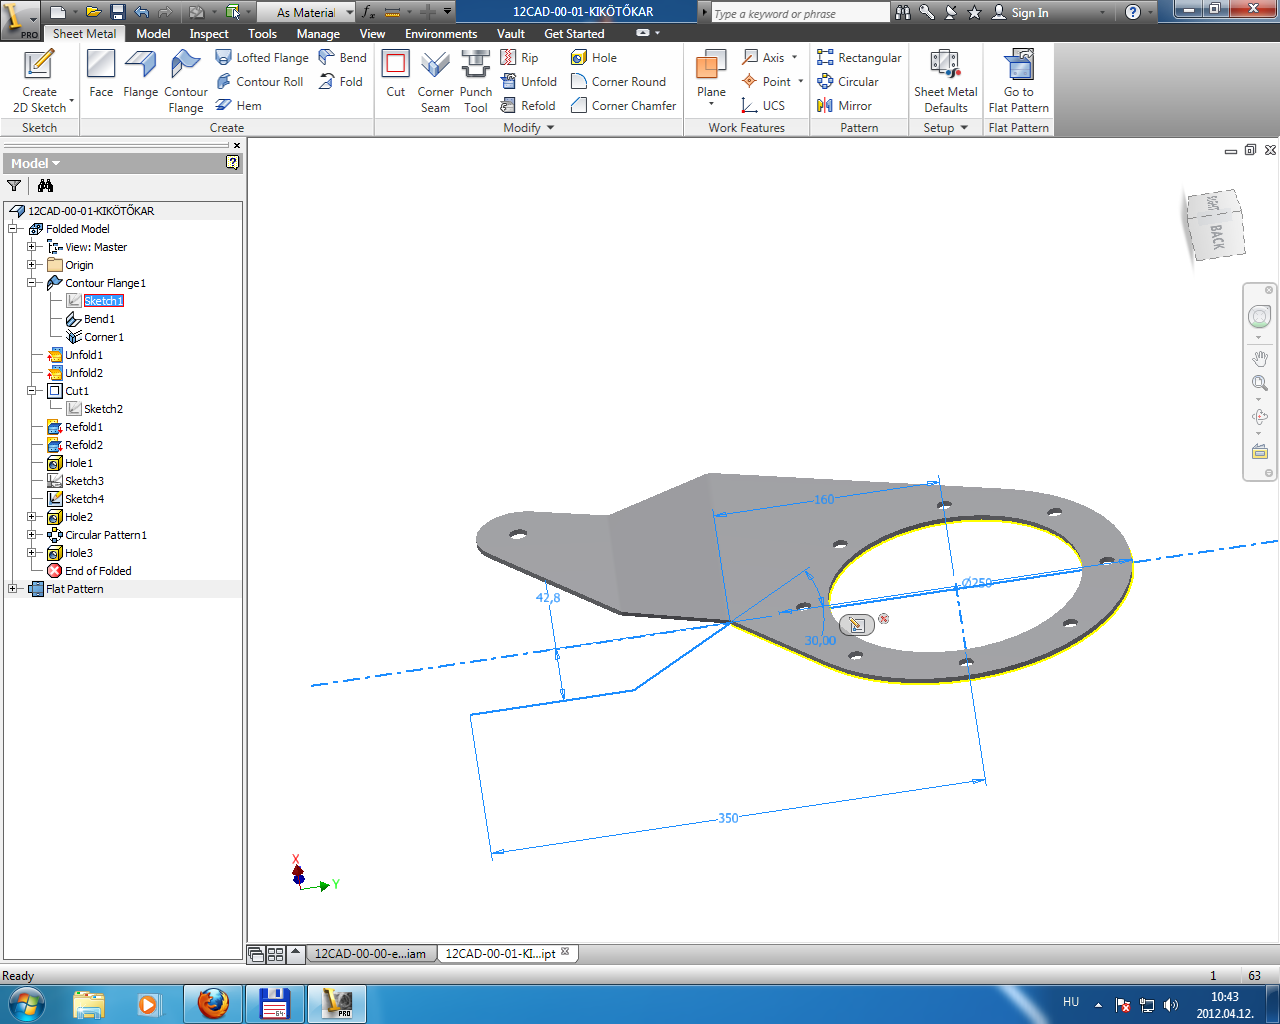Open Sheet Metal Defaults
This screenshot has height=1024, width=1280.
(x=945, y=81)
